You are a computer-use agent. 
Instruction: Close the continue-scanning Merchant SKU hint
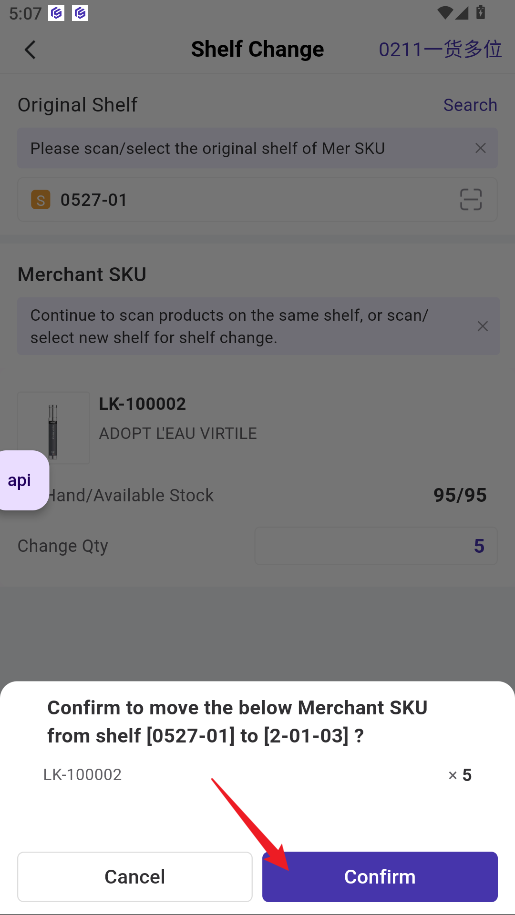tap(483, 326)
